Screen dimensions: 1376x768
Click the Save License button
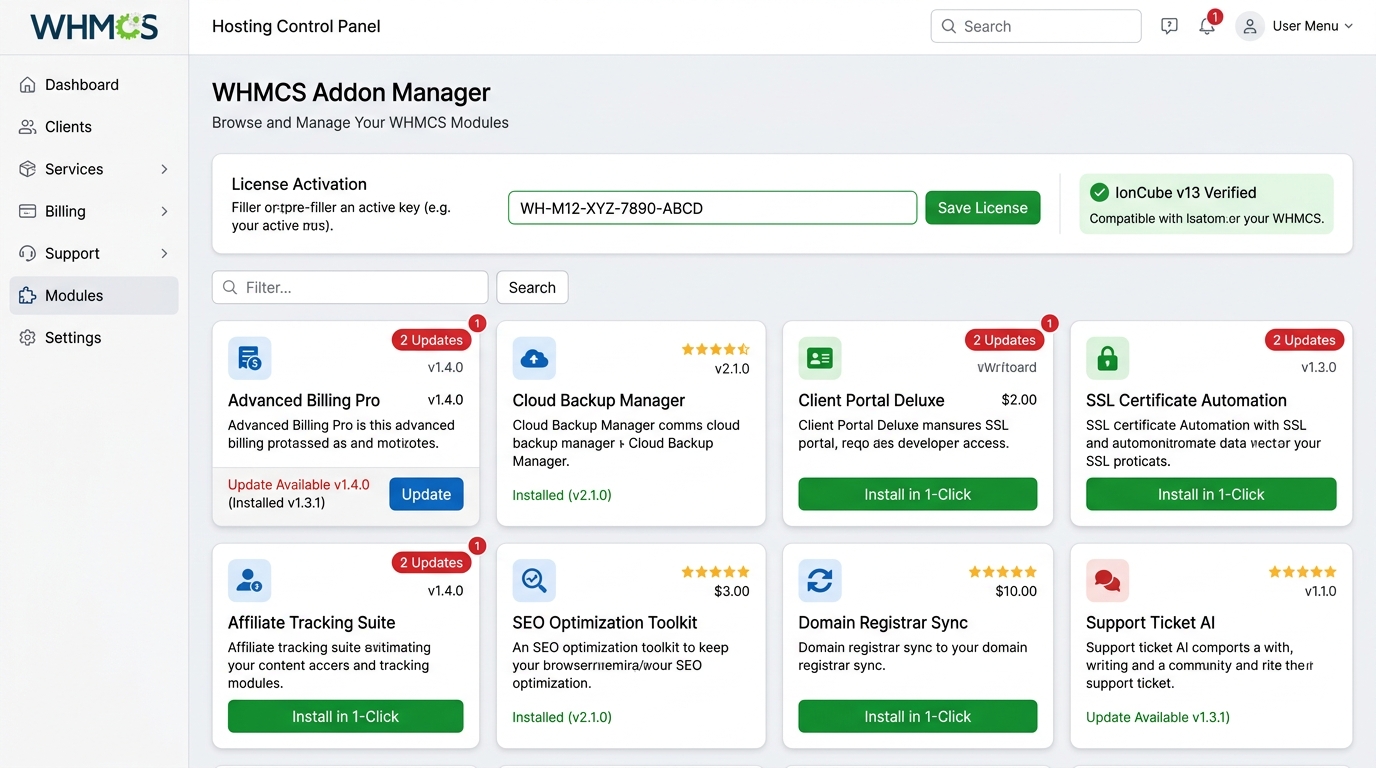coord(982,207)
